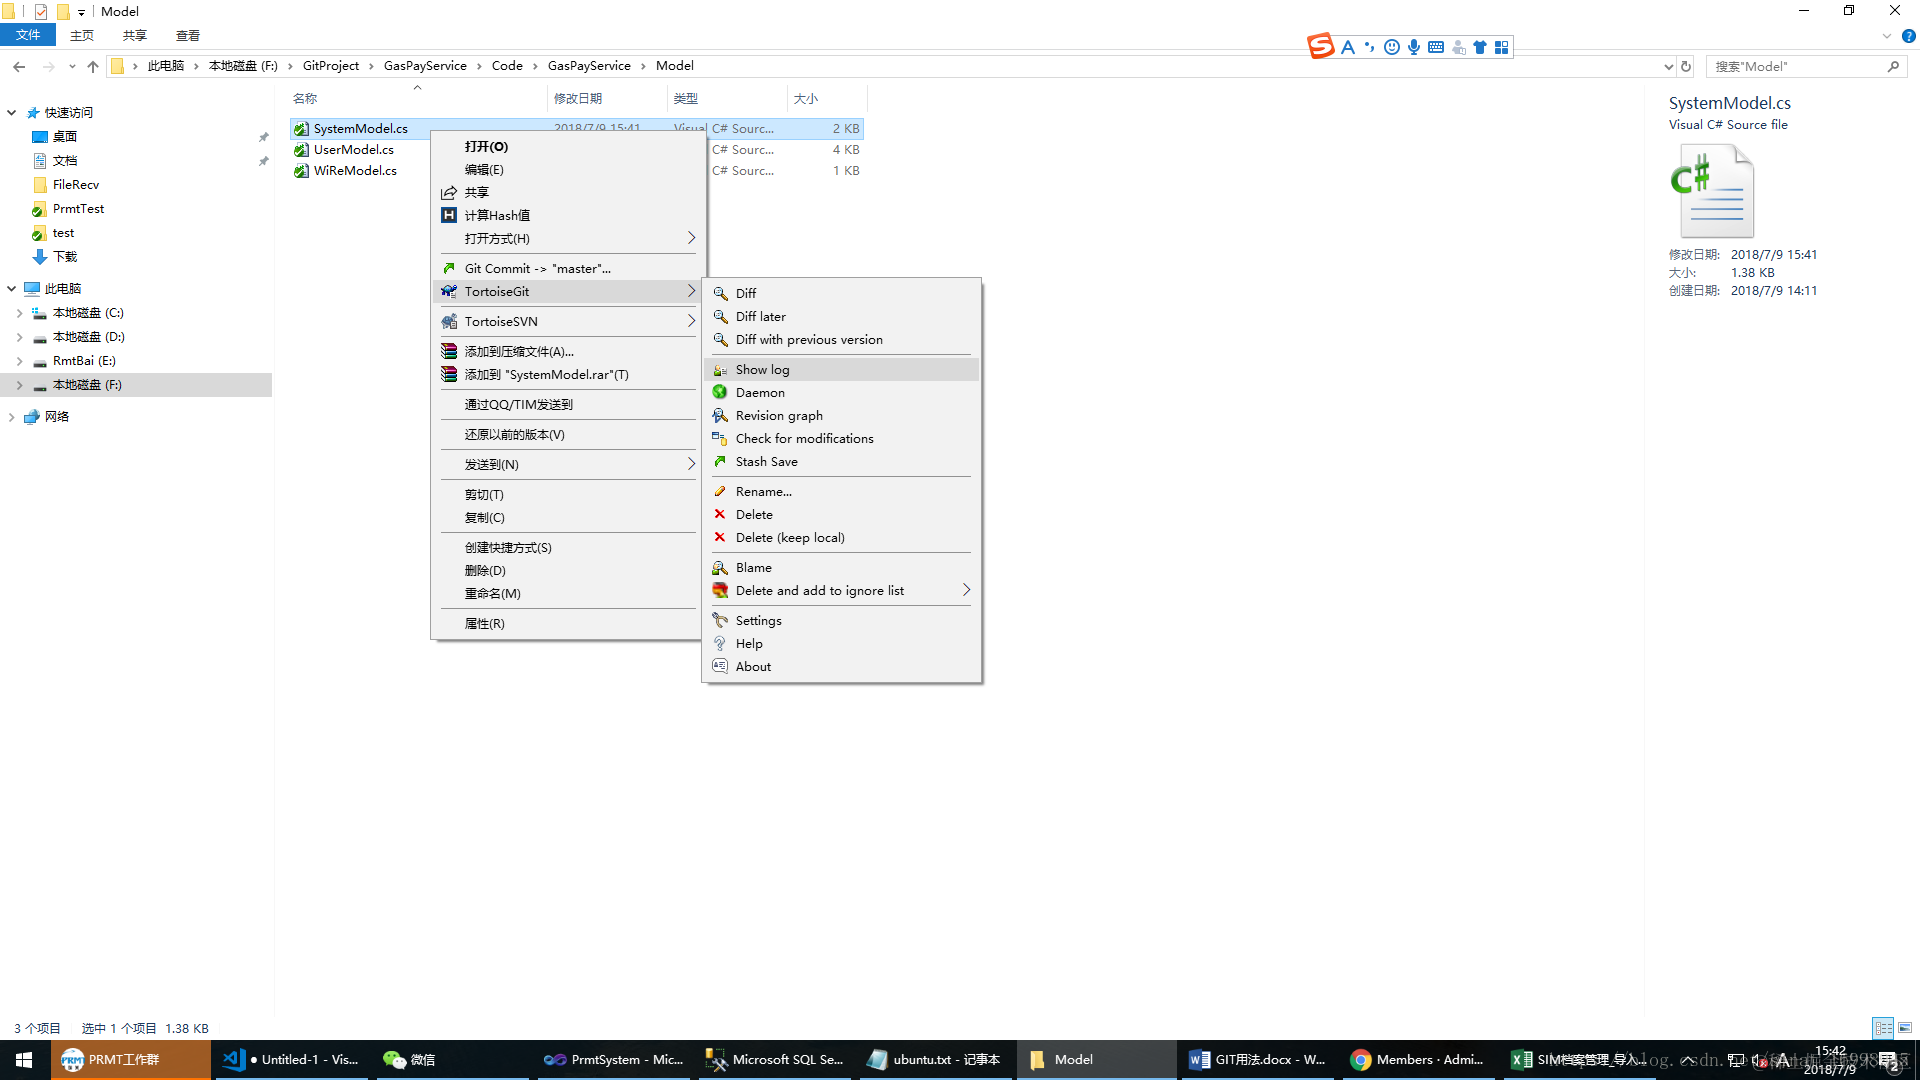Screen dimensions: 1920x1080
Task: Click the Stash Save option
Action: [766, 461]
